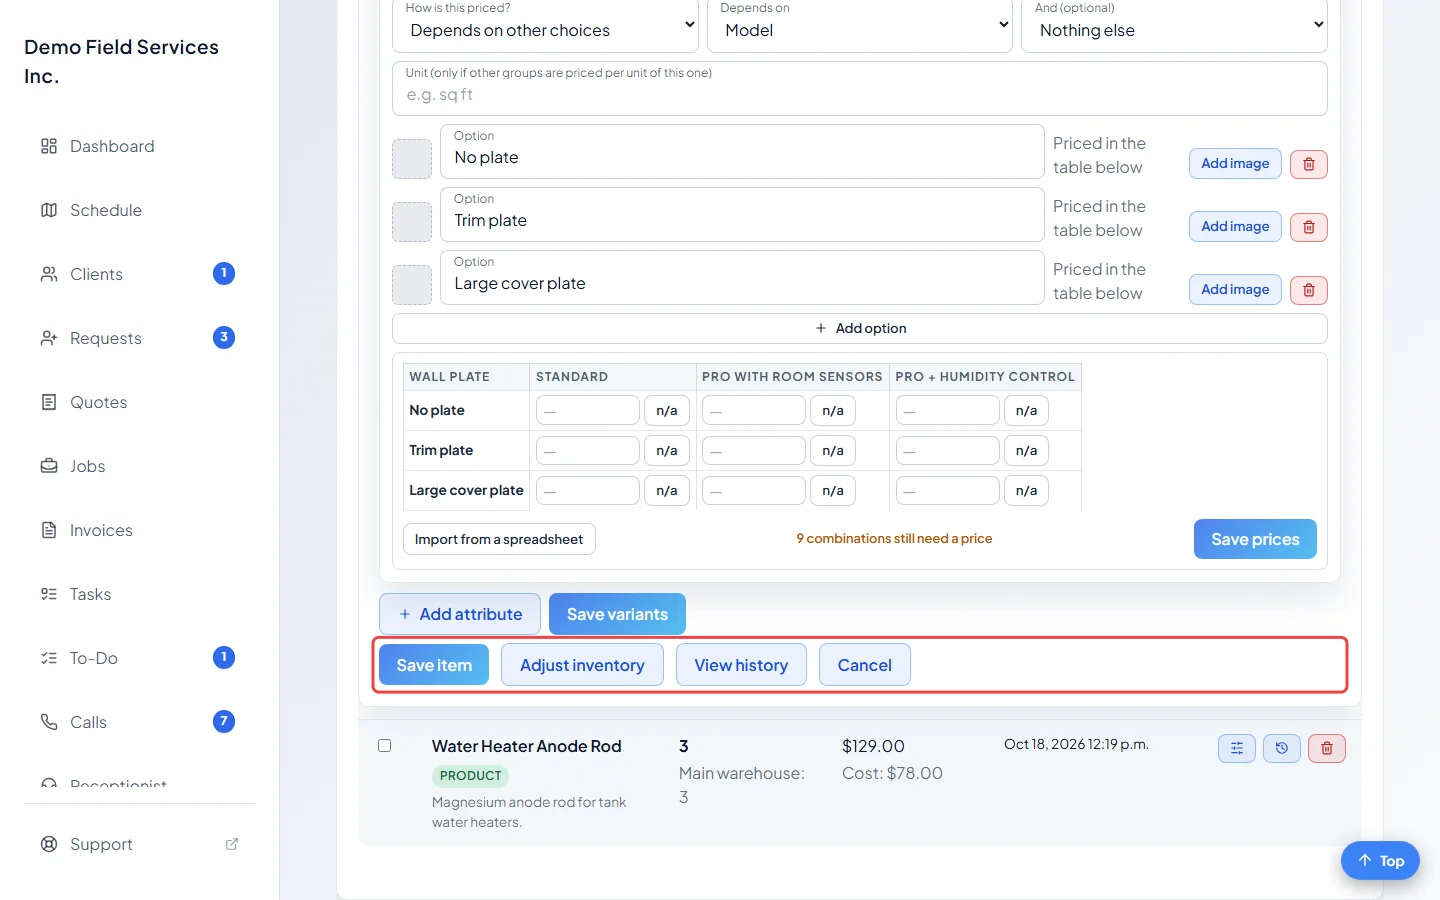Edit Water Heater Anode Rod item

point(1237,748)
